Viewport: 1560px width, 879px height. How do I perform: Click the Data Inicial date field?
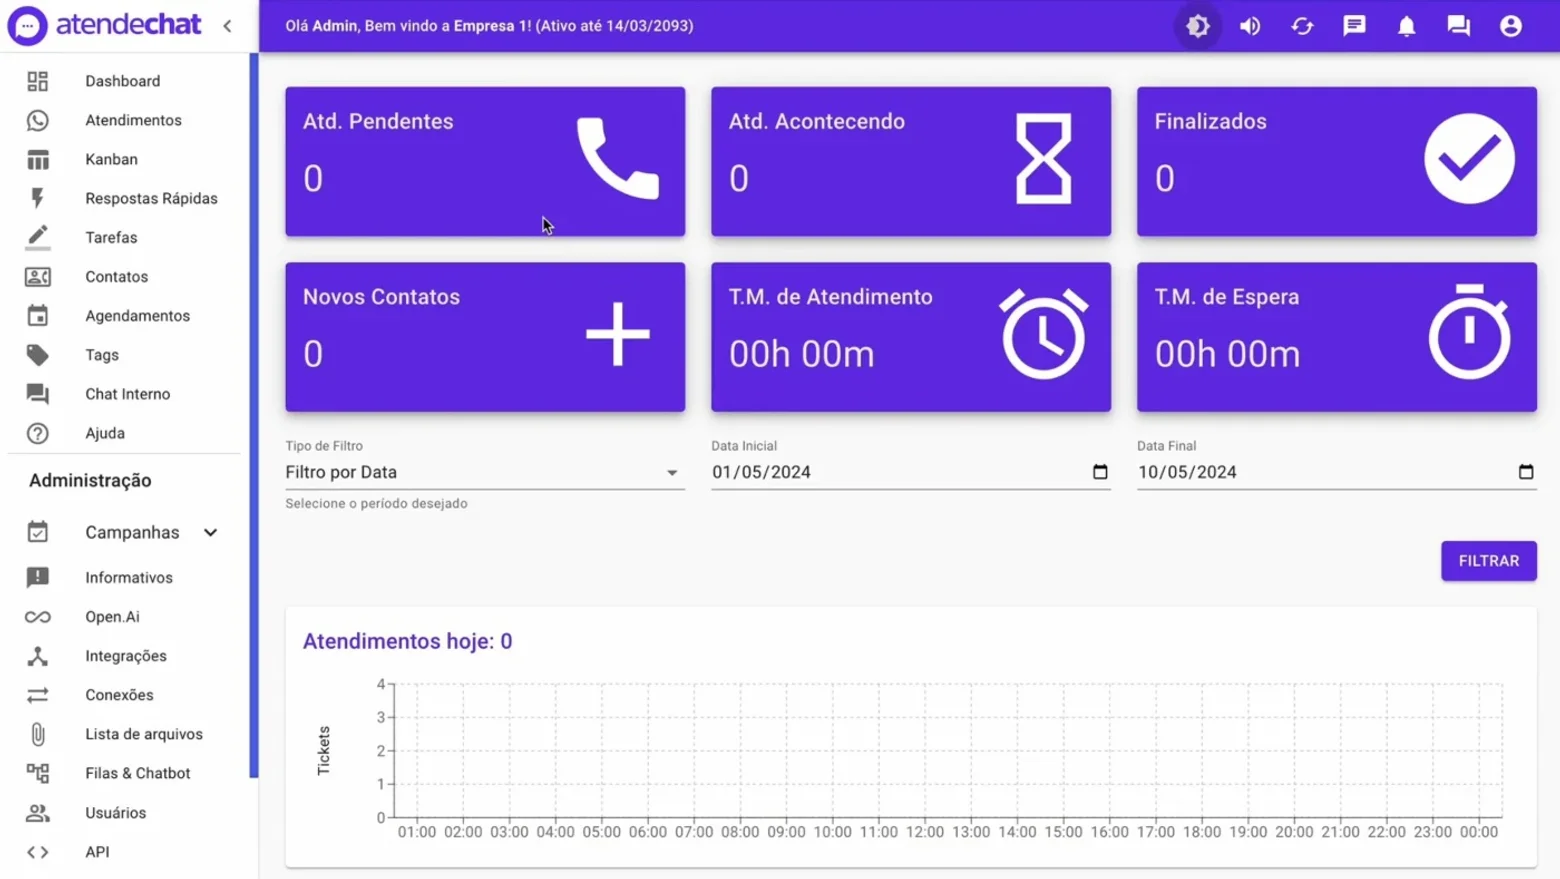tap(910, 472)
